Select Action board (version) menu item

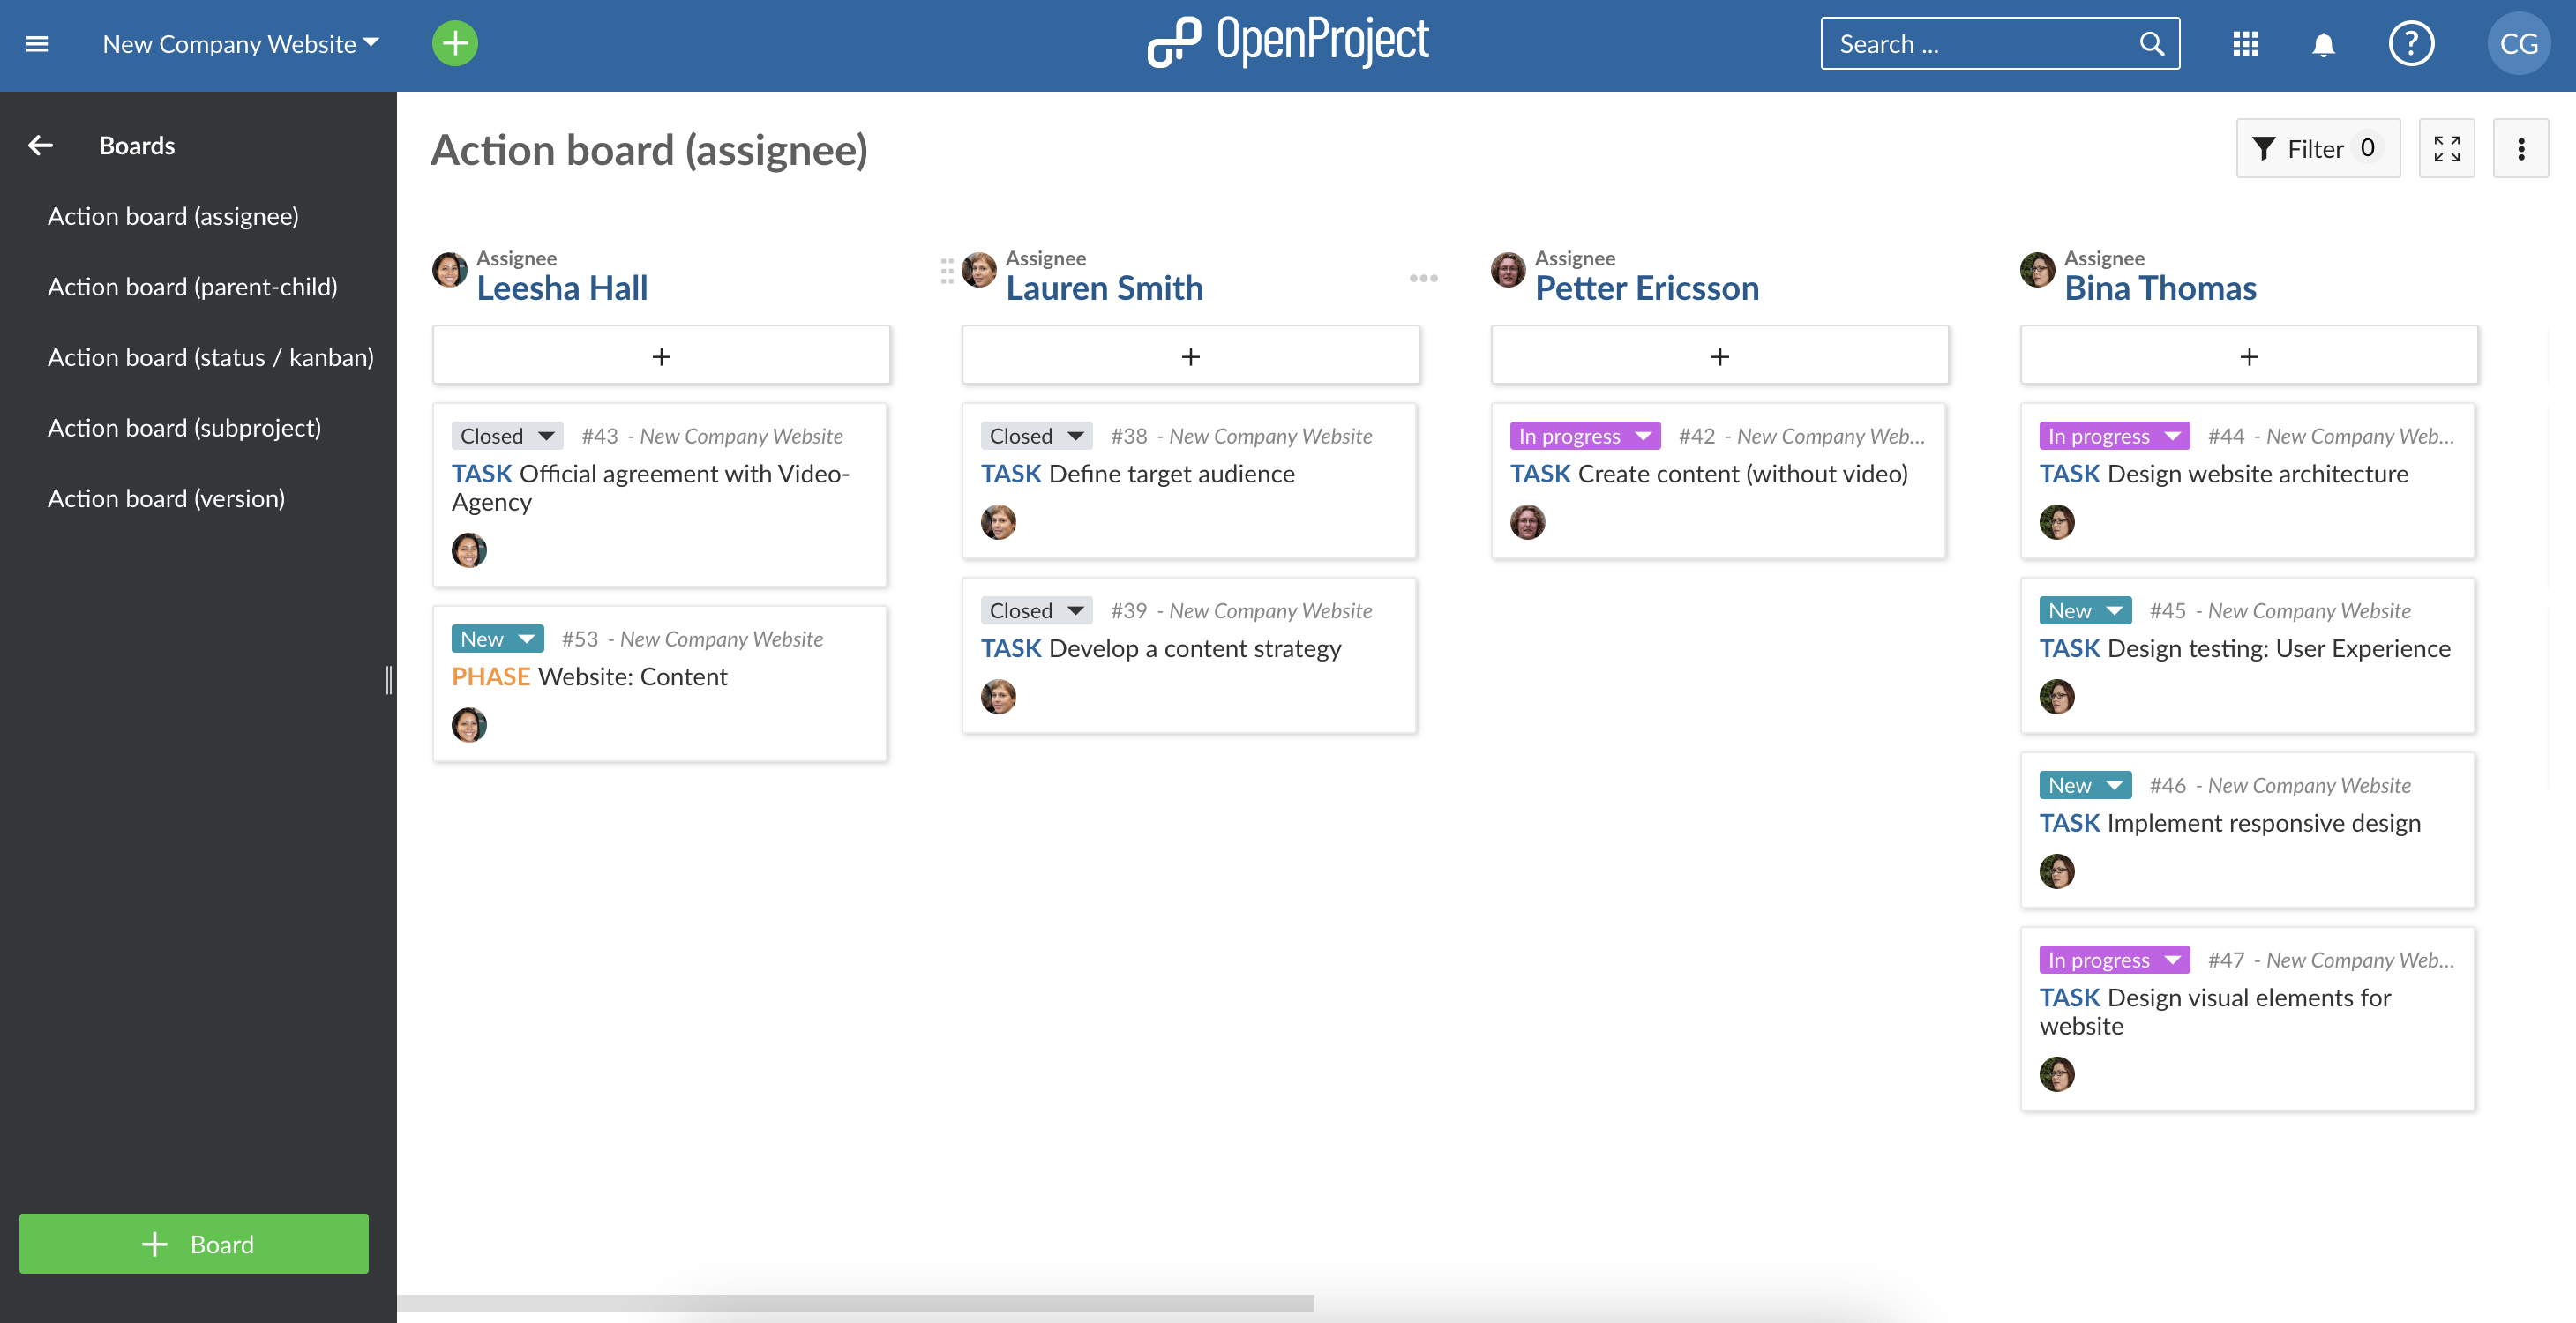[165, 496]
